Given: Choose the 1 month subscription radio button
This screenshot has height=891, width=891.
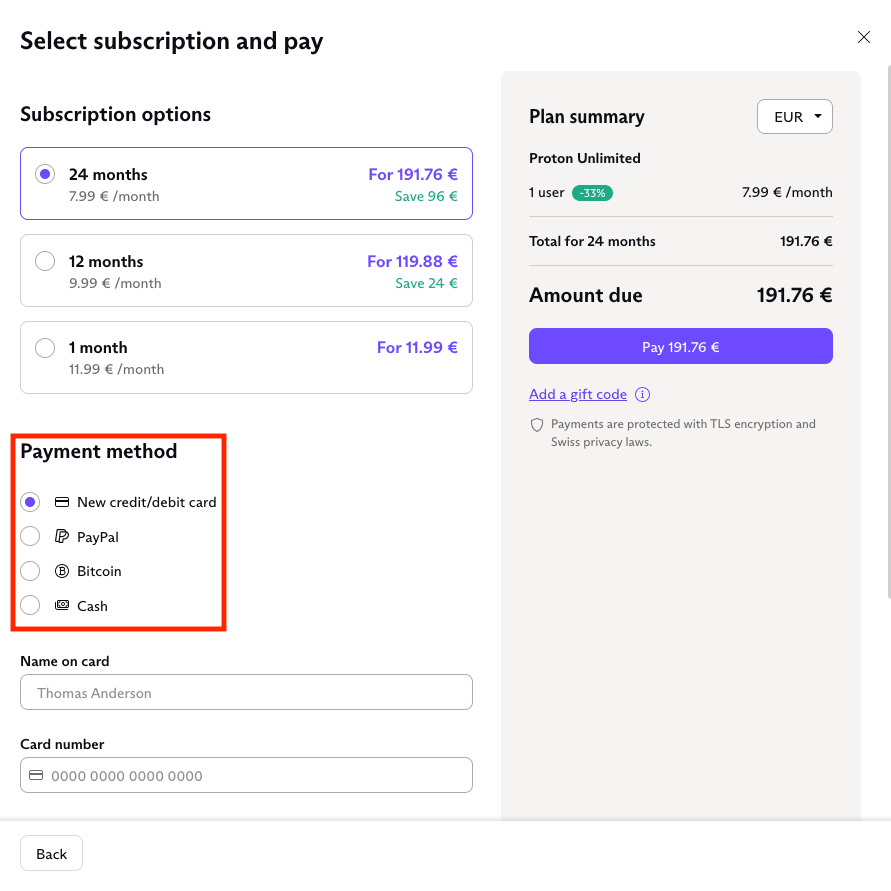Looking at the screenshot, I should tap(45, 348).
